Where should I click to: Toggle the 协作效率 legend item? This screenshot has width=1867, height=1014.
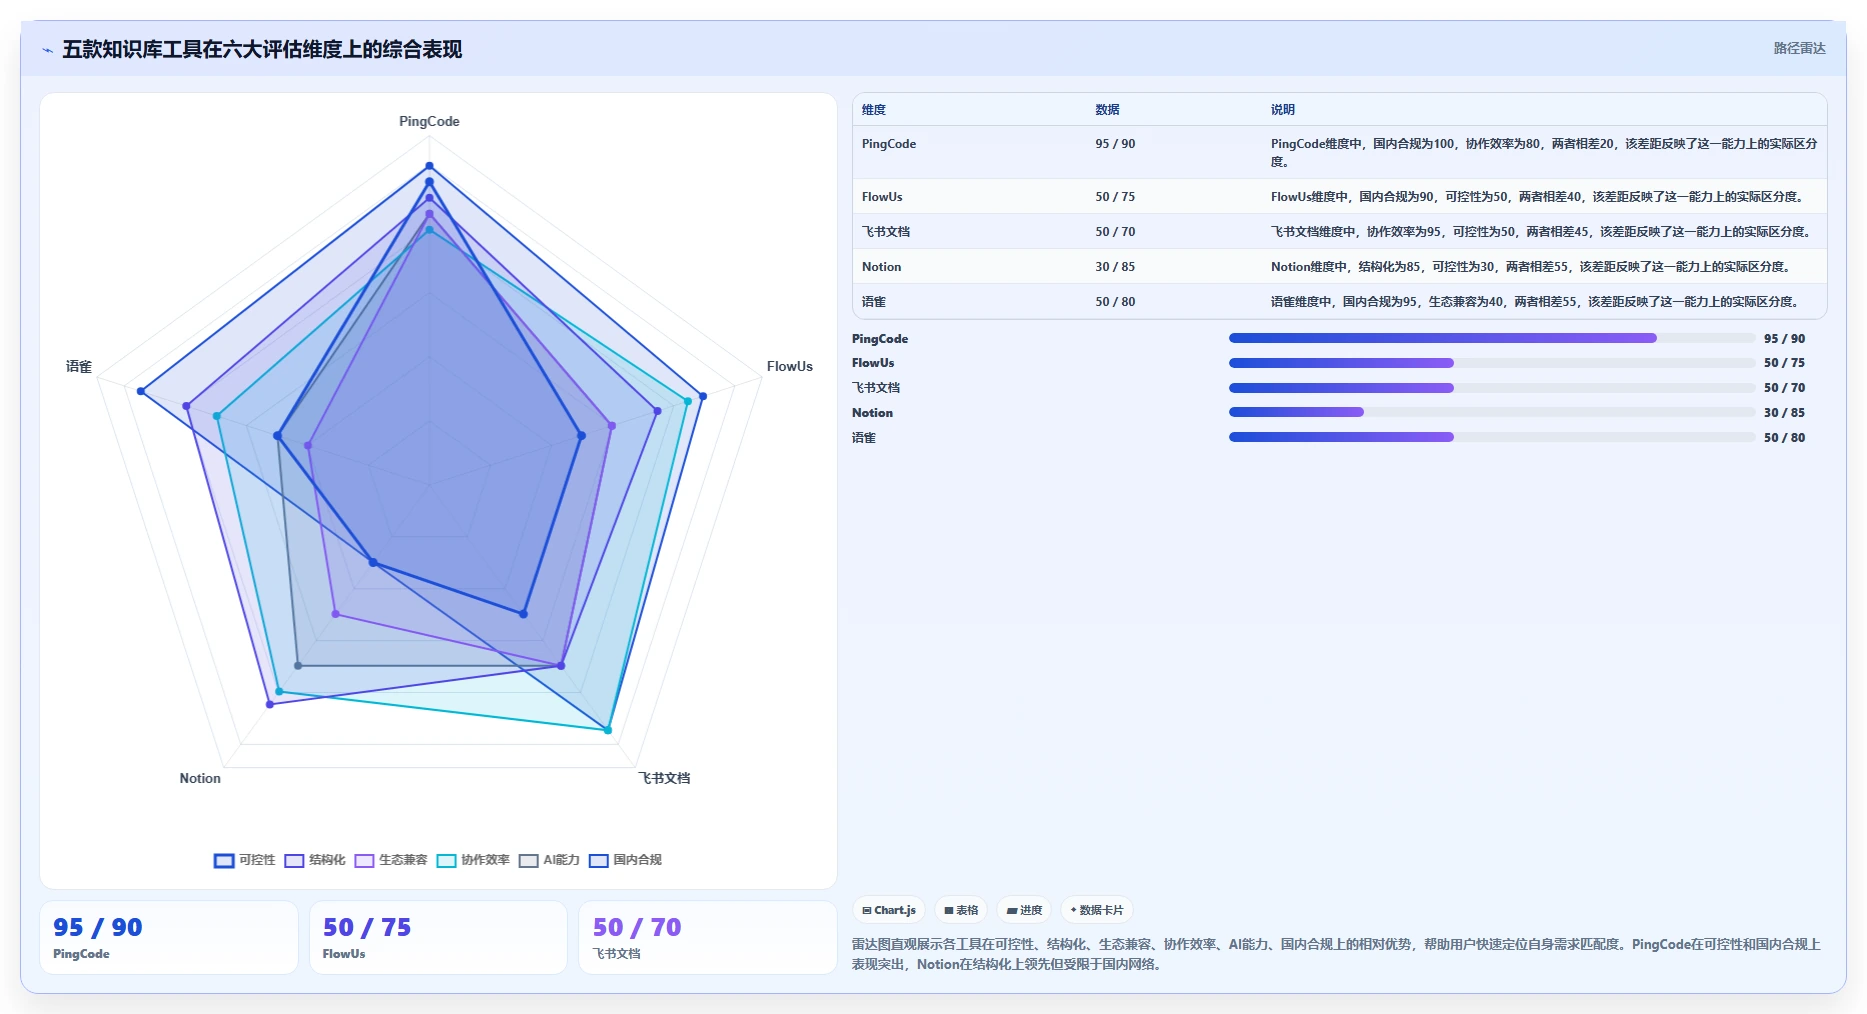(x=473, y=860)
